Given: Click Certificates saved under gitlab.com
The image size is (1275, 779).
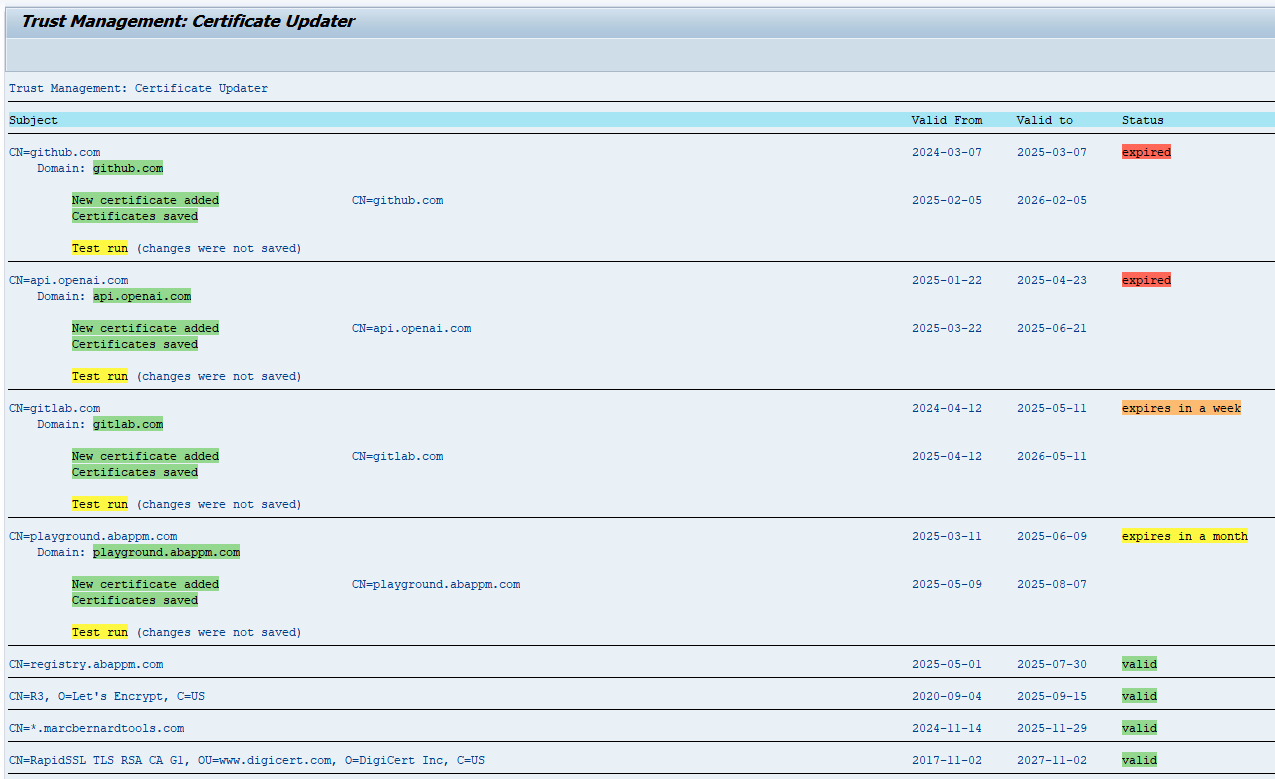Looking at the screenshot, I should click(x=135, y=472).
